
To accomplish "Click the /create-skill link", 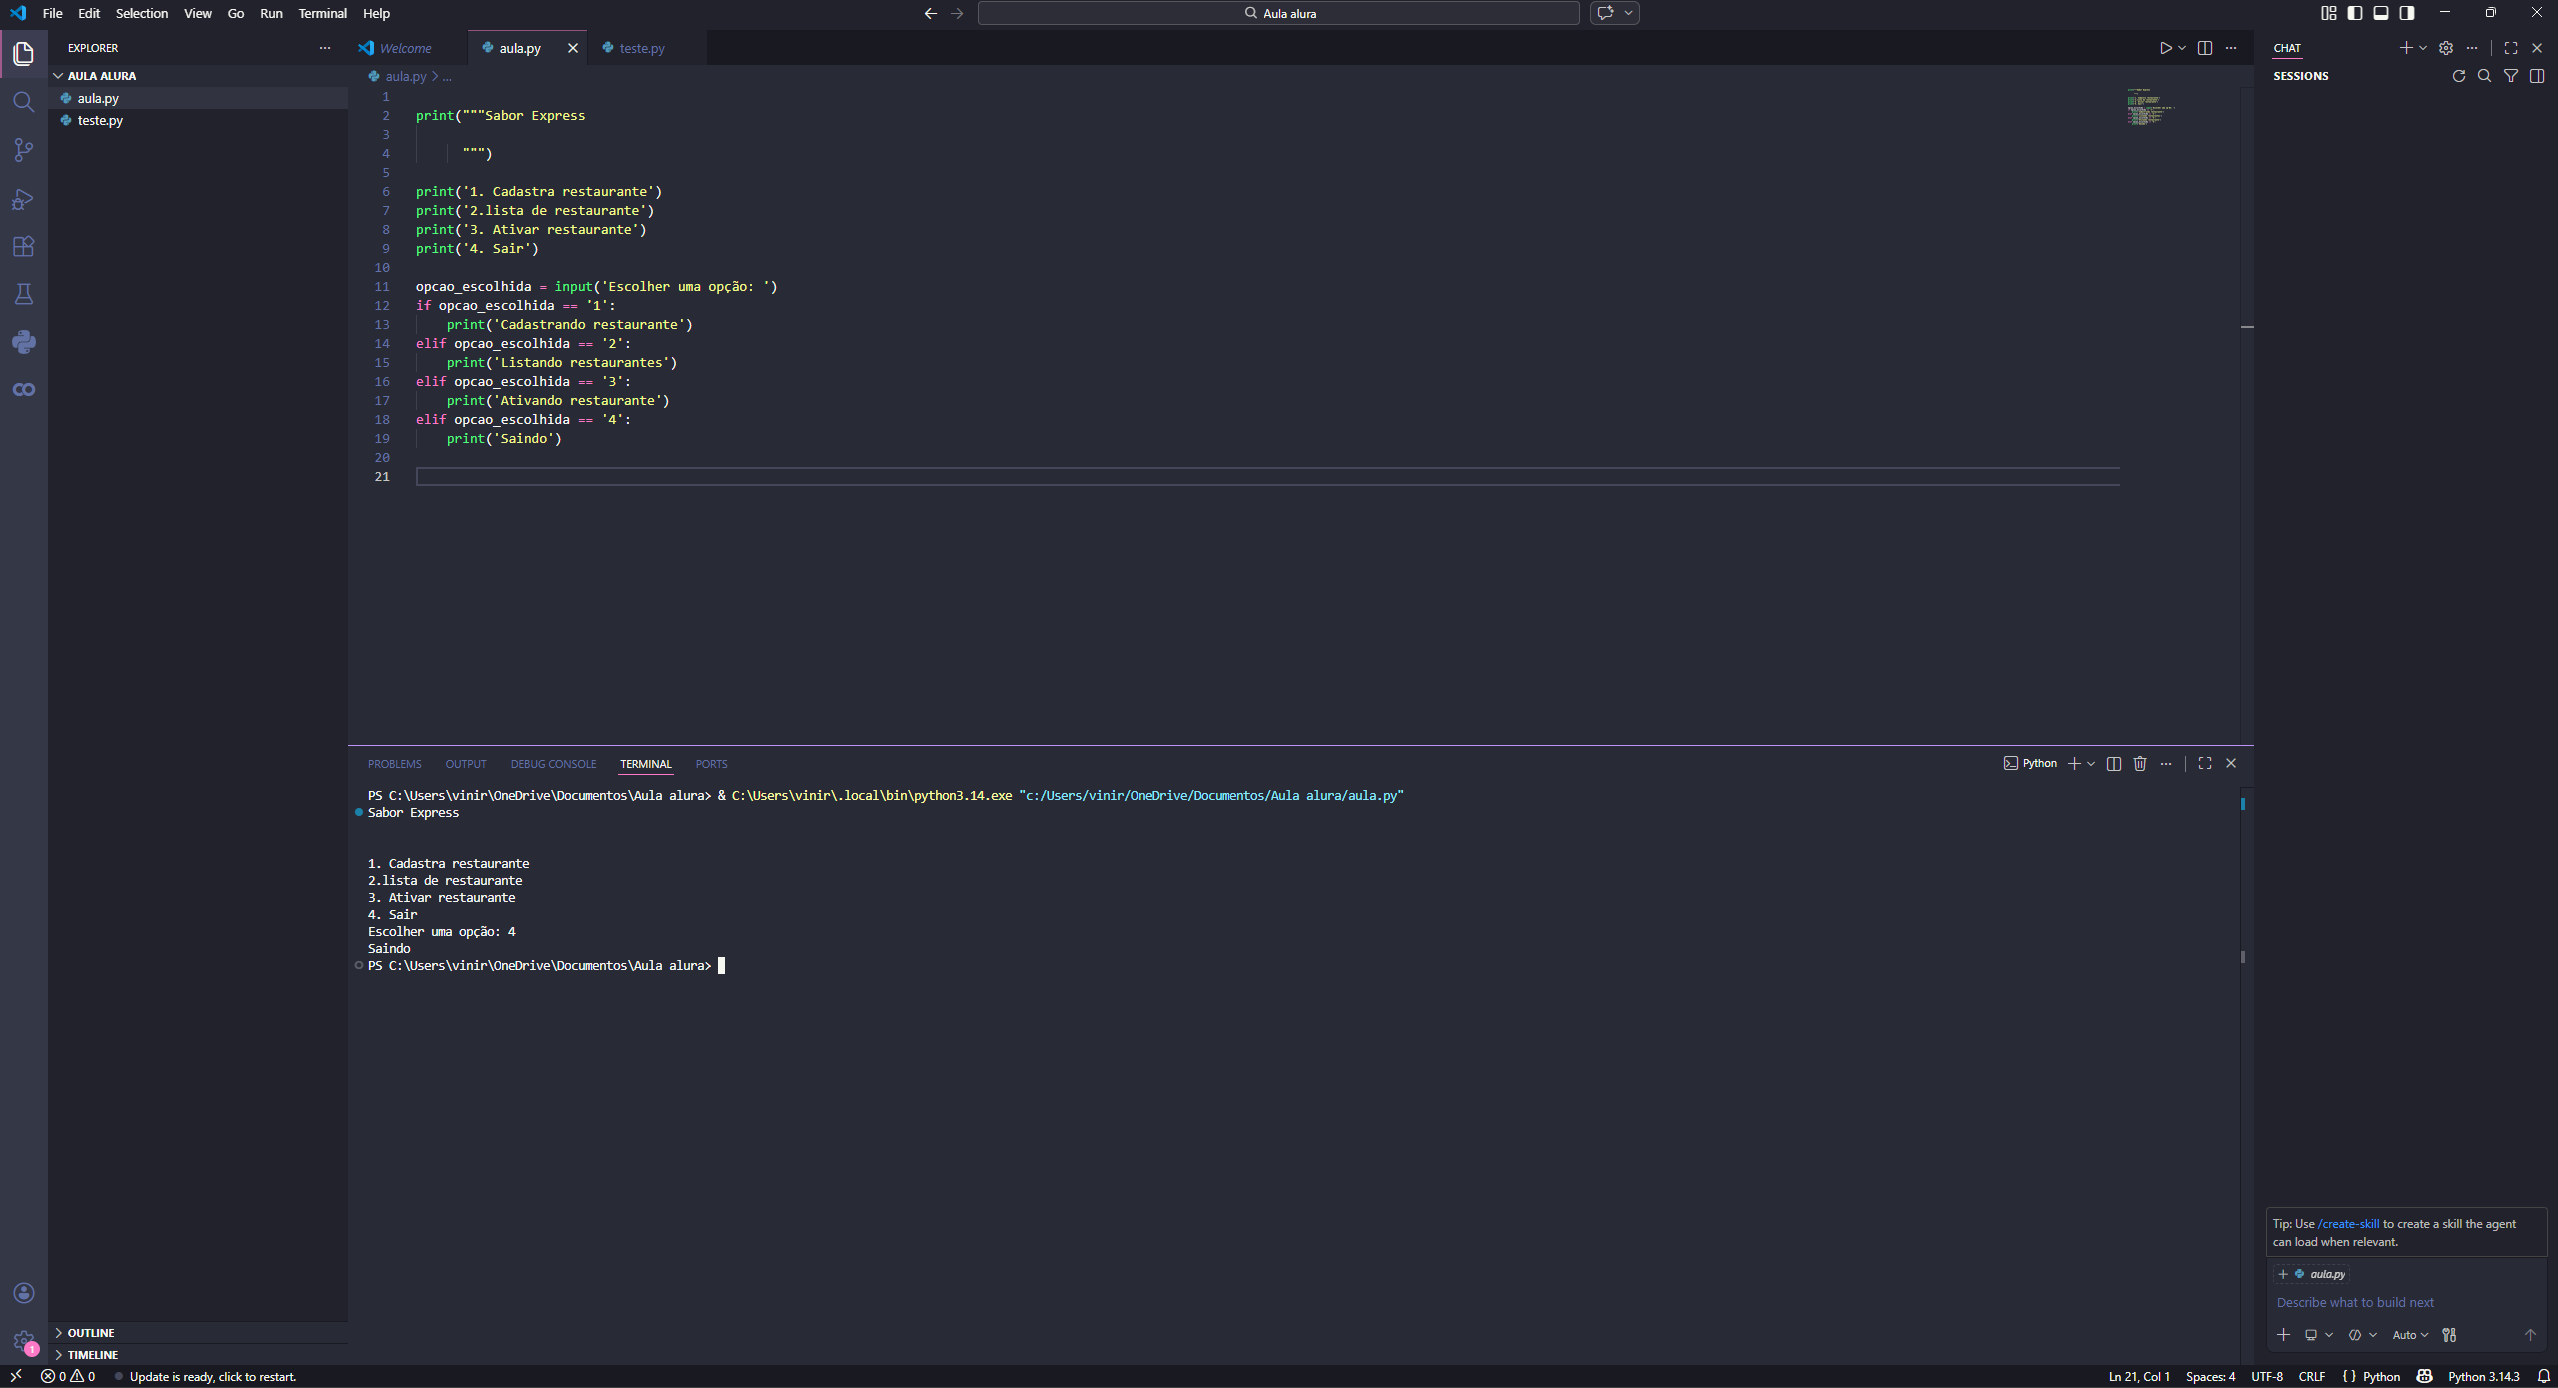I will (2348, 1224).
